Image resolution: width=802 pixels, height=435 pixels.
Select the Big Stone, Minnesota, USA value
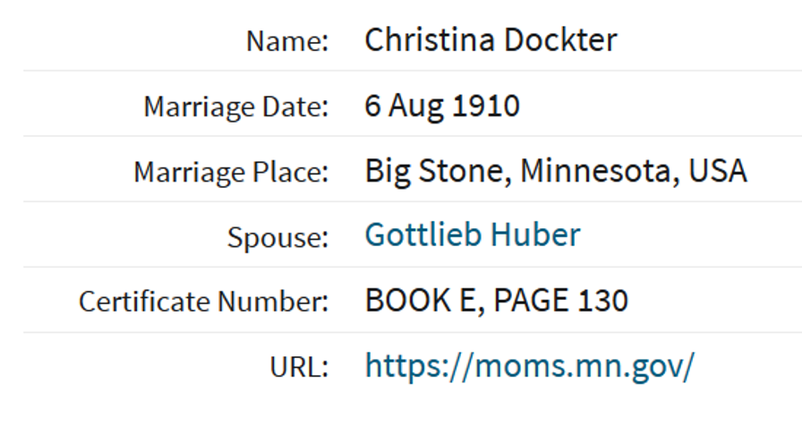[556, 171]
